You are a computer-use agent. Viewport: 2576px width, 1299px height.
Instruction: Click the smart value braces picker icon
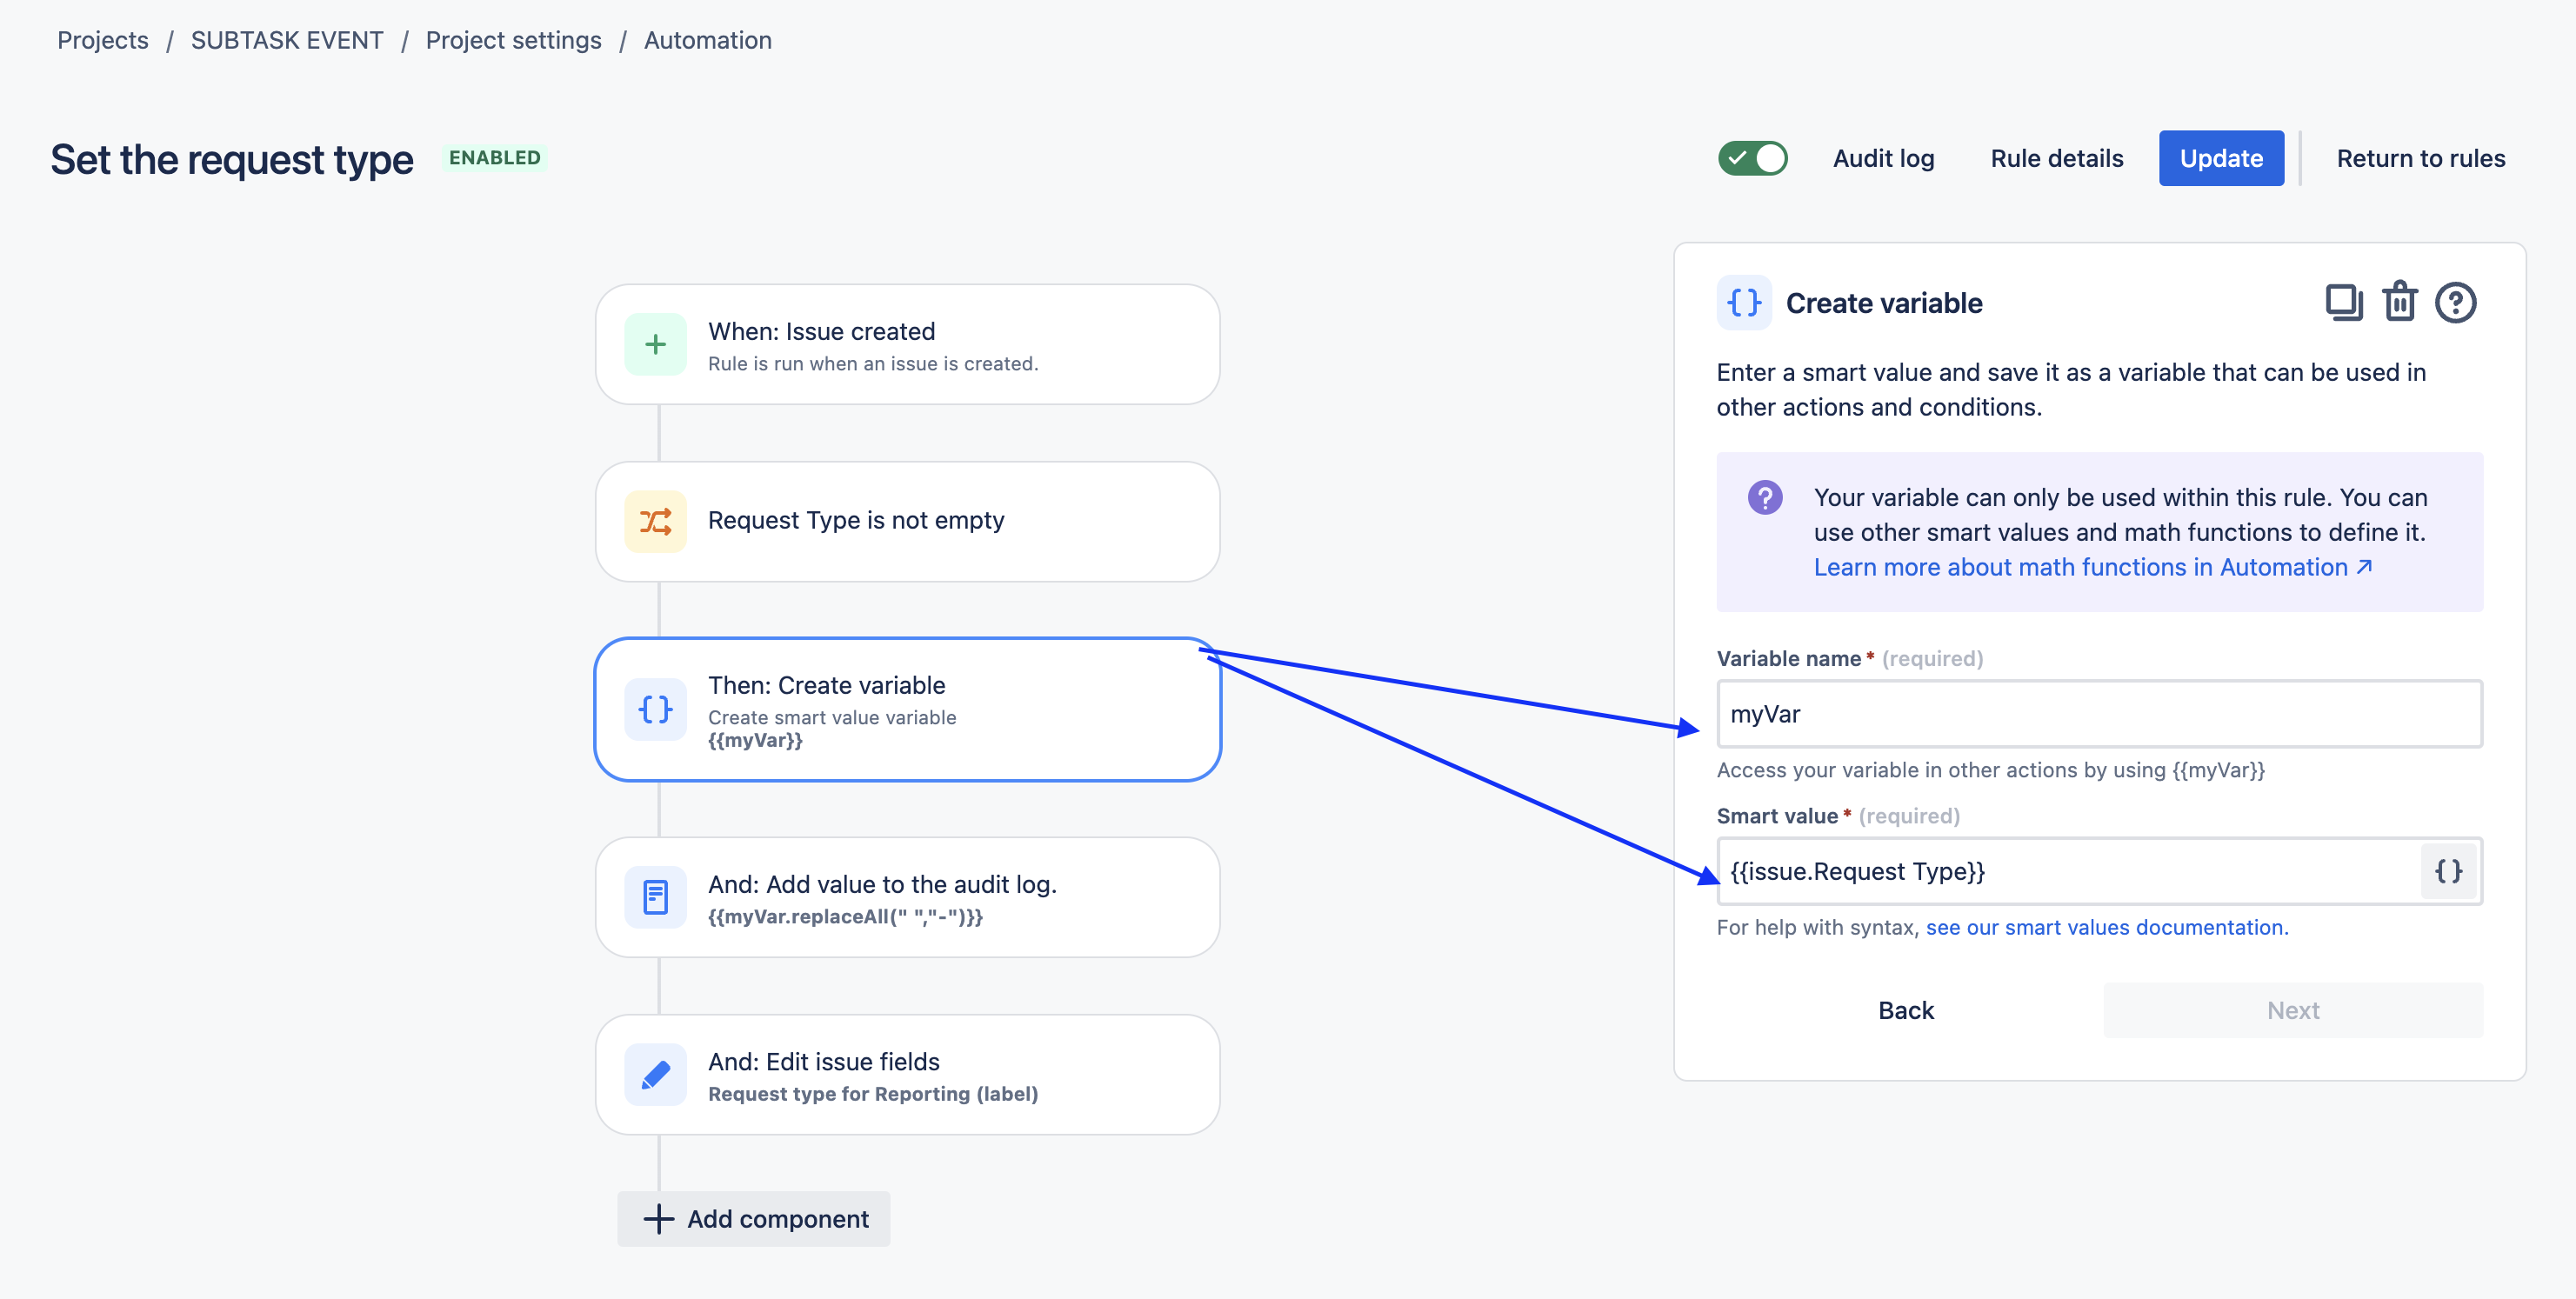pos(2448,871)
